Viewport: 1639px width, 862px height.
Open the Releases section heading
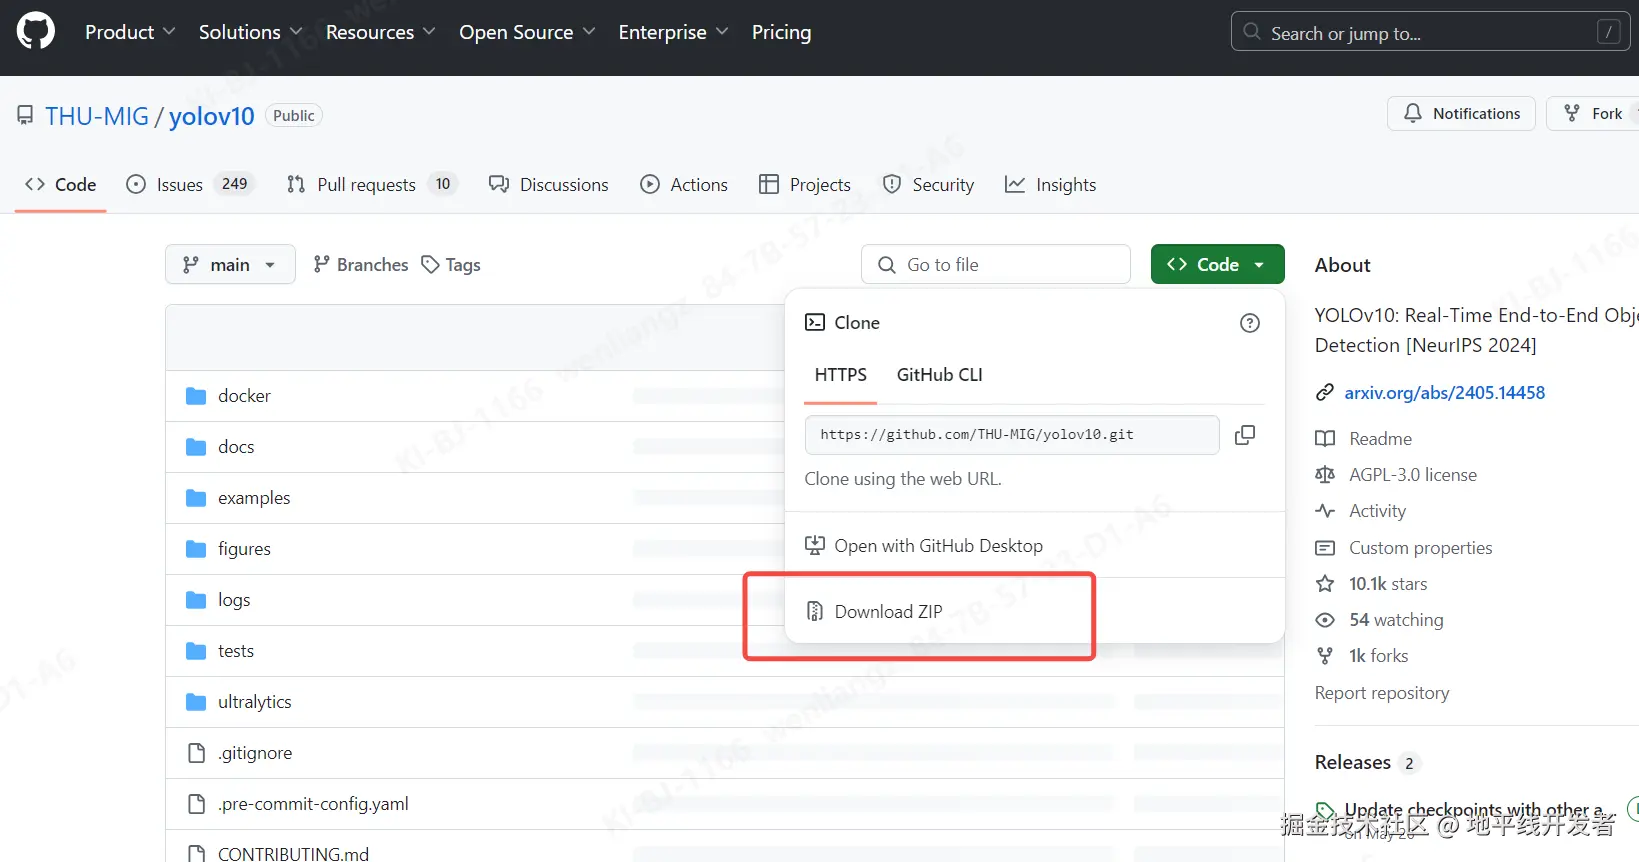[1352, 762]
